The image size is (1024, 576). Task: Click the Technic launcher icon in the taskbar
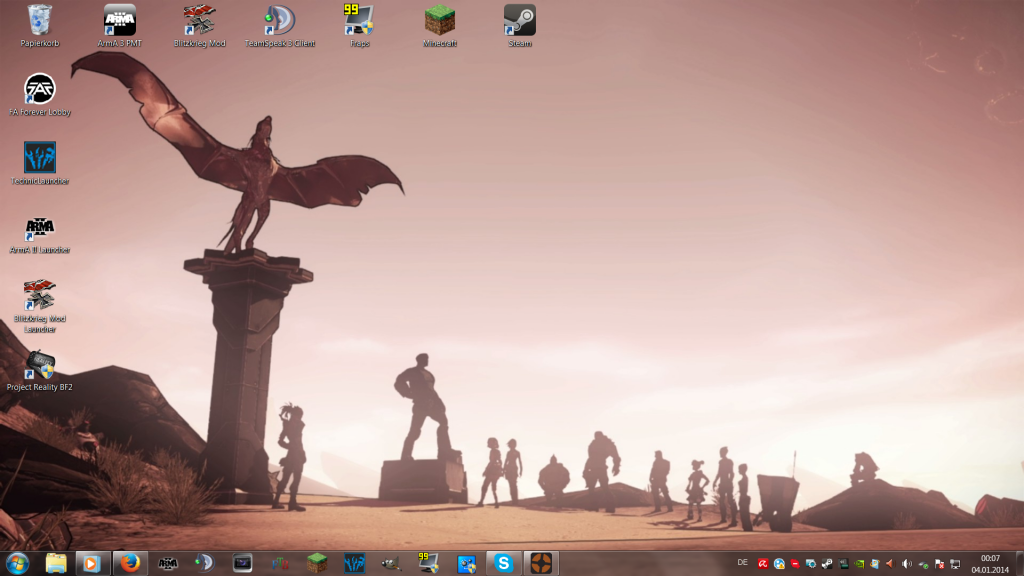(355, 563)
